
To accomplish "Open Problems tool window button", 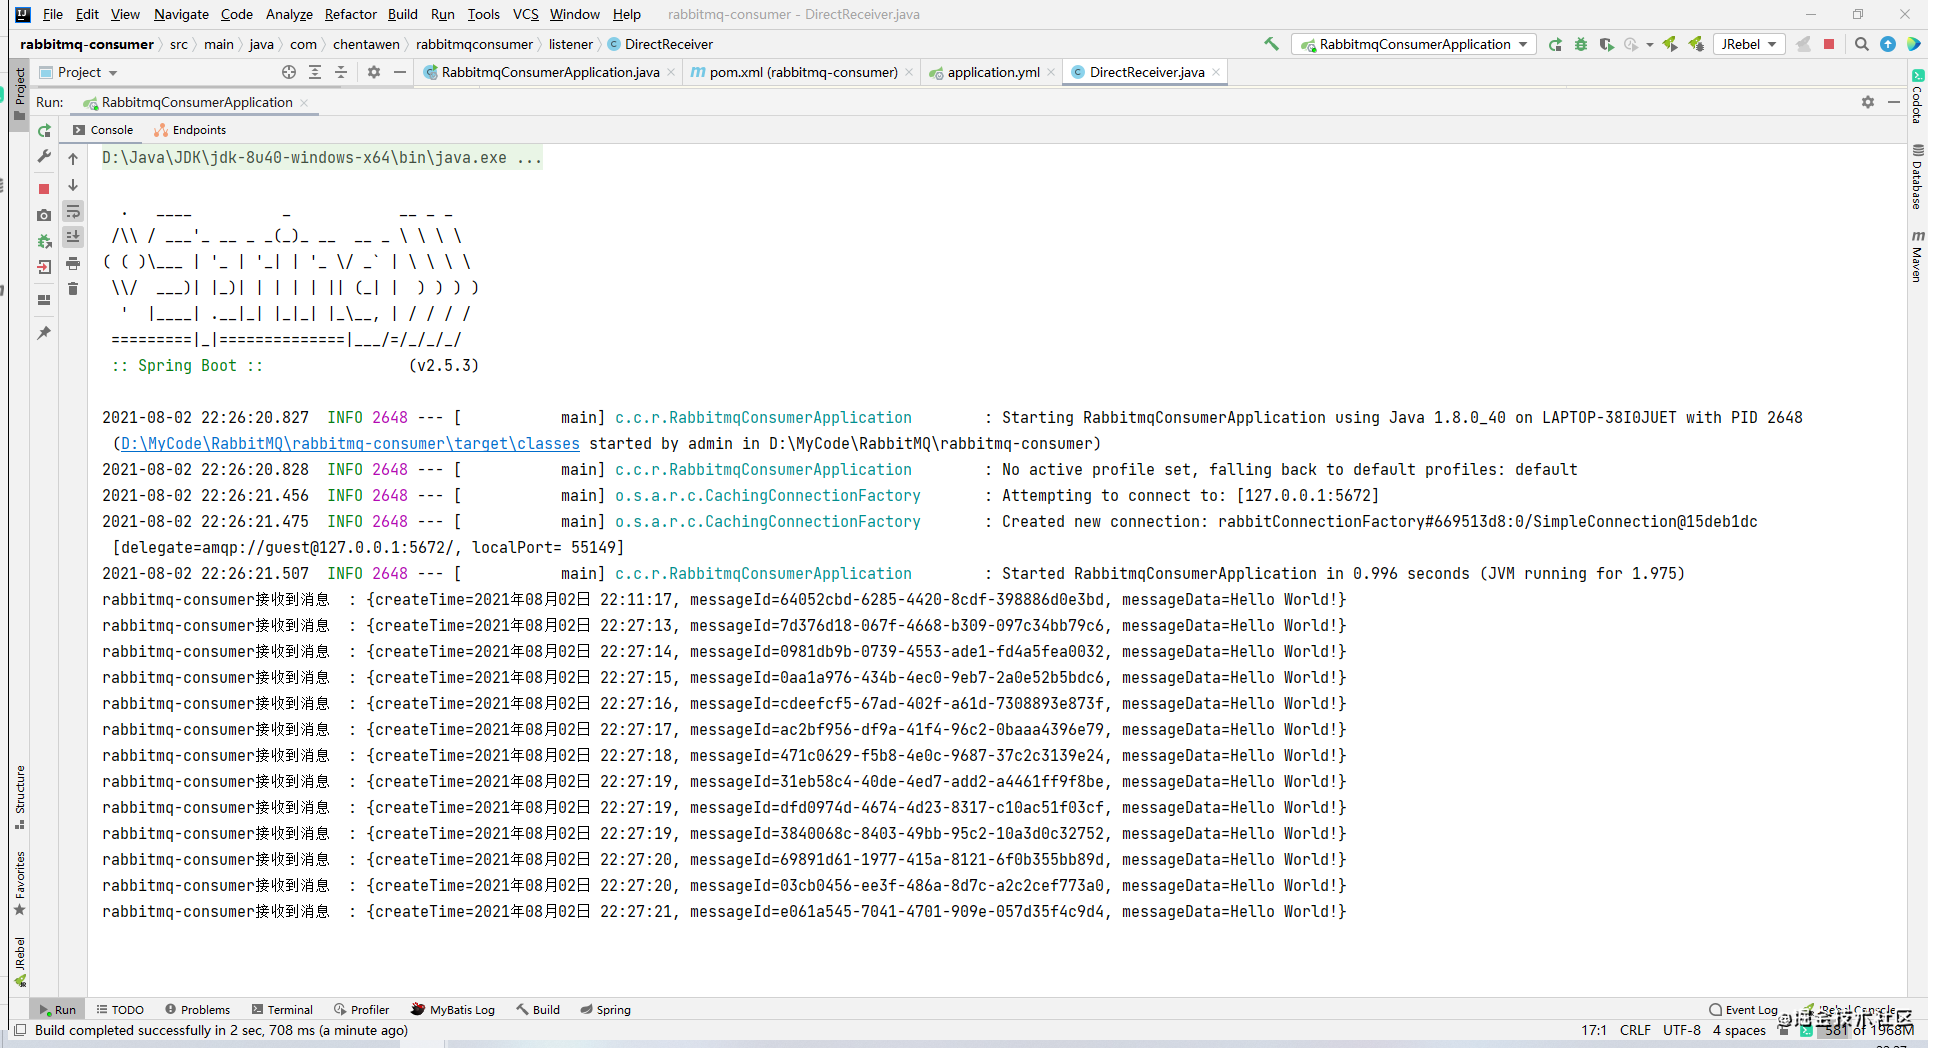I will tap(198, 1009).
